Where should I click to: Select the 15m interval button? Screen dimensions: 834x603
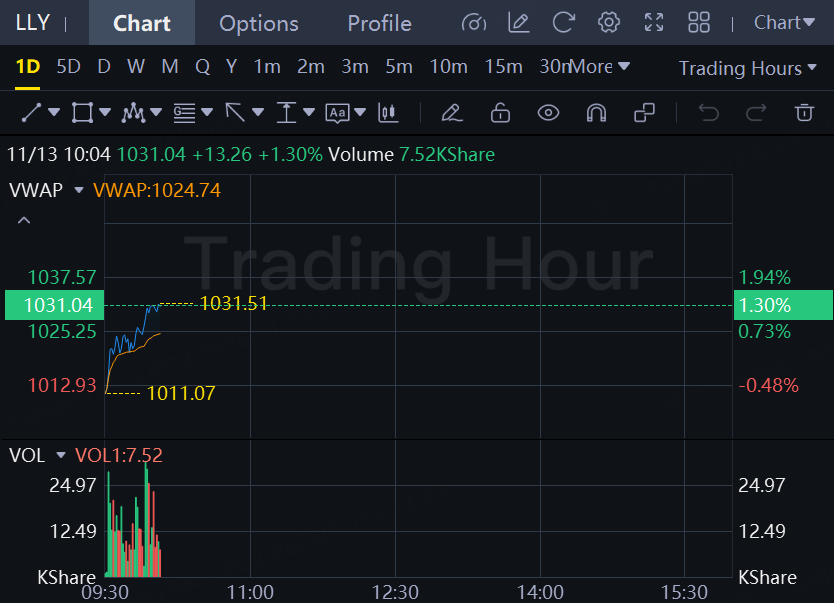tap(503, 67)
